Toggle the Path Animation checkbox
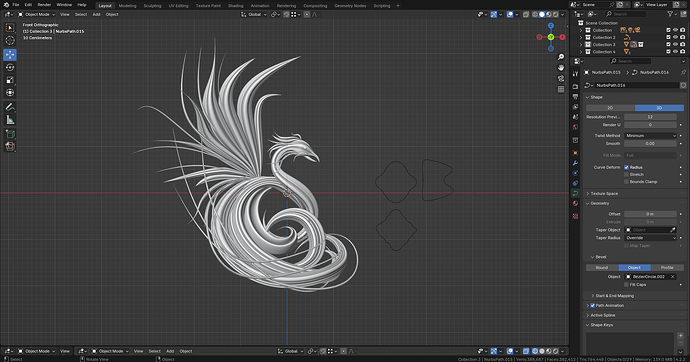Viewport: 690px width, 362px height. pos(592,305)
